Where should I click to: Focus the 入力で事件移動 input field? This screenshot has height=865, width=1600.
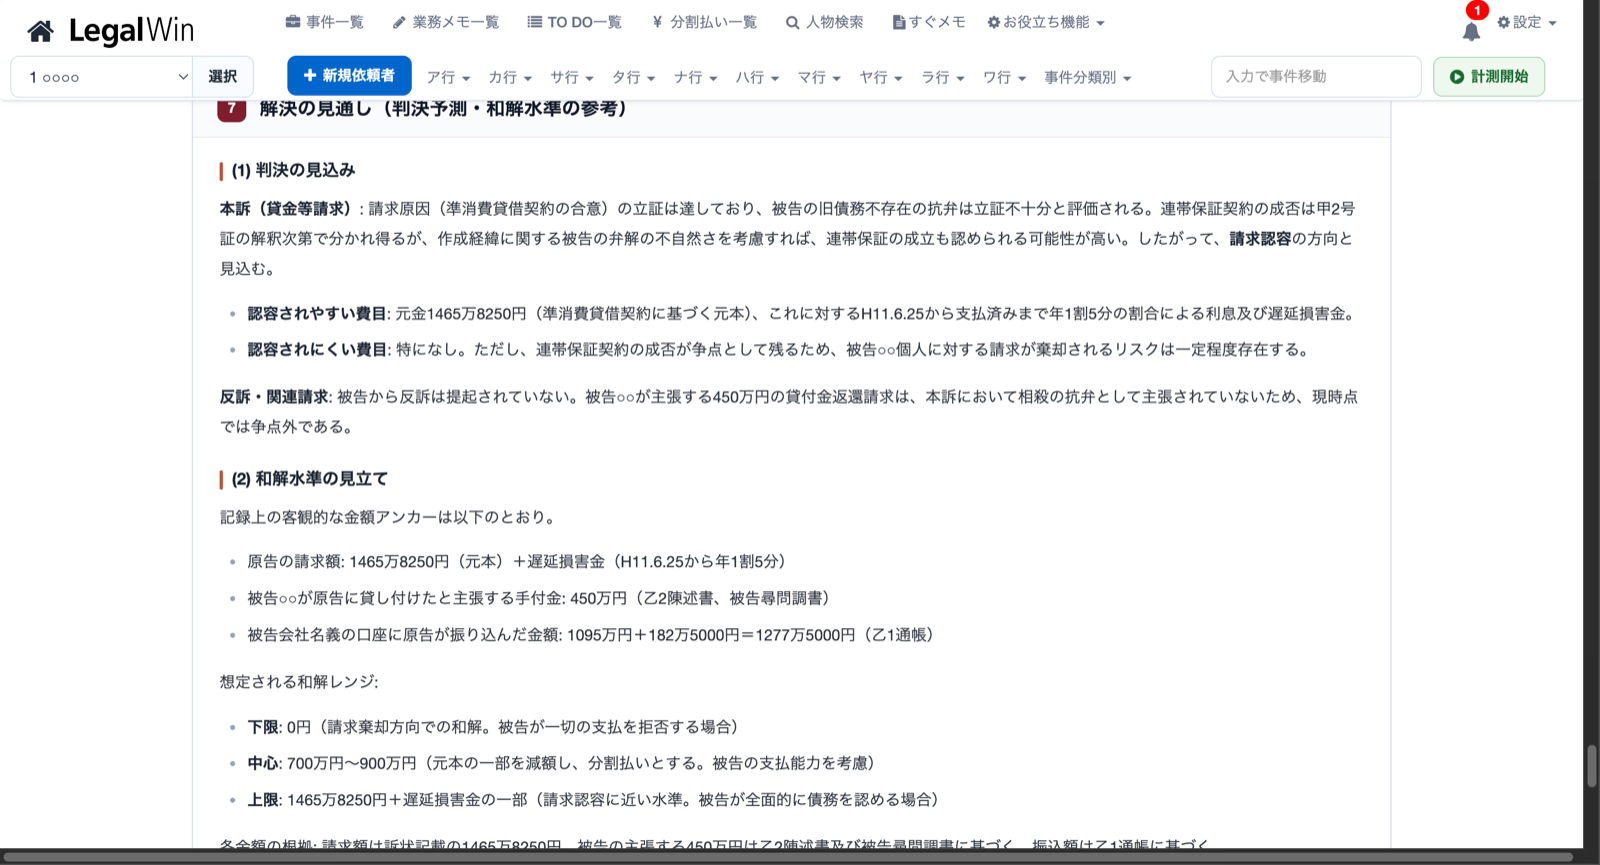[x=1316, y=77]
